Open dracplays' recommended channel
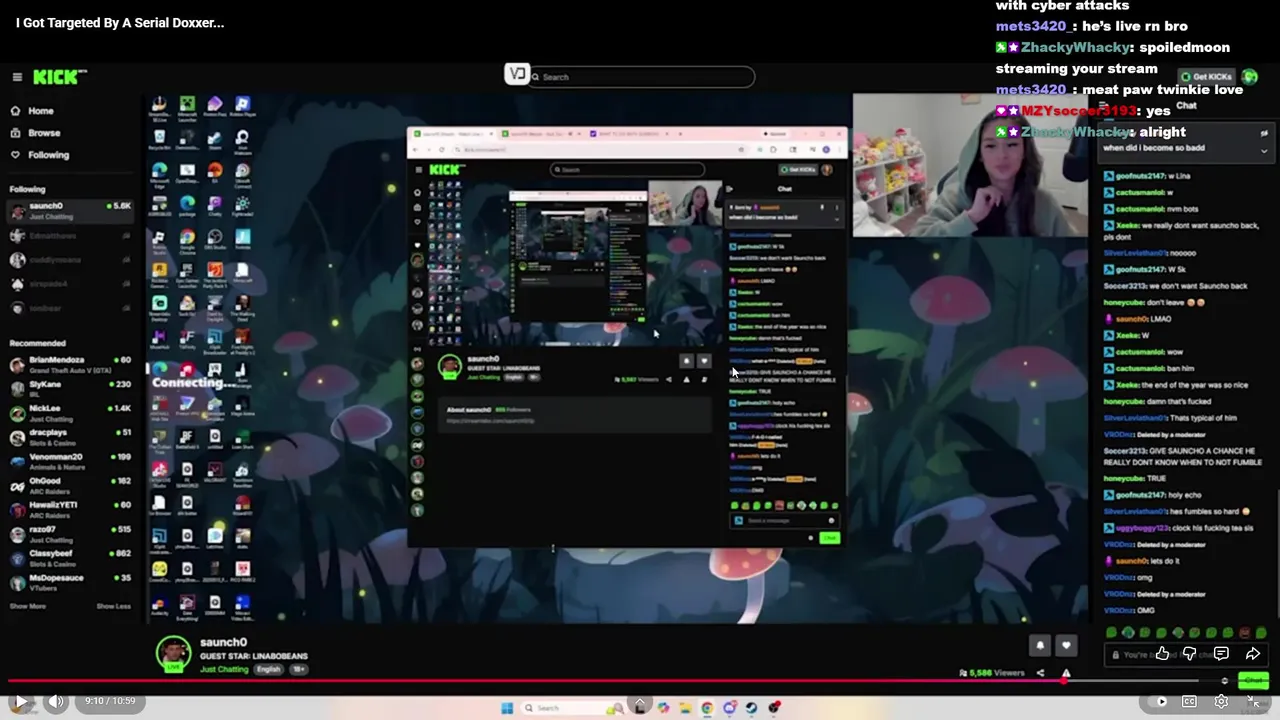Screen dimensions: 1280x720 click(70, 437)
